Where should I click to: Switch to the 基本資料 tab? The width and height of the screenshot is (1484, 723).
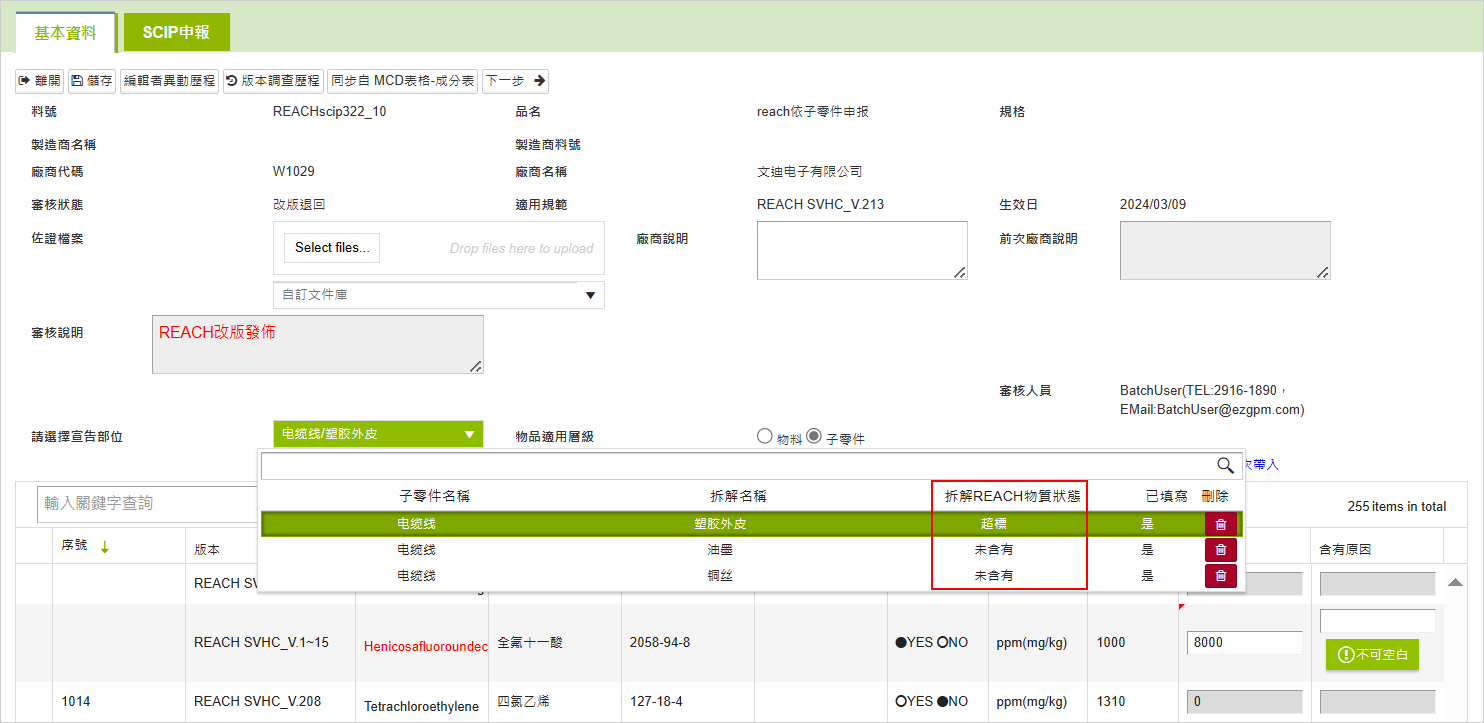pyautogui.click(x=66, y=32)
